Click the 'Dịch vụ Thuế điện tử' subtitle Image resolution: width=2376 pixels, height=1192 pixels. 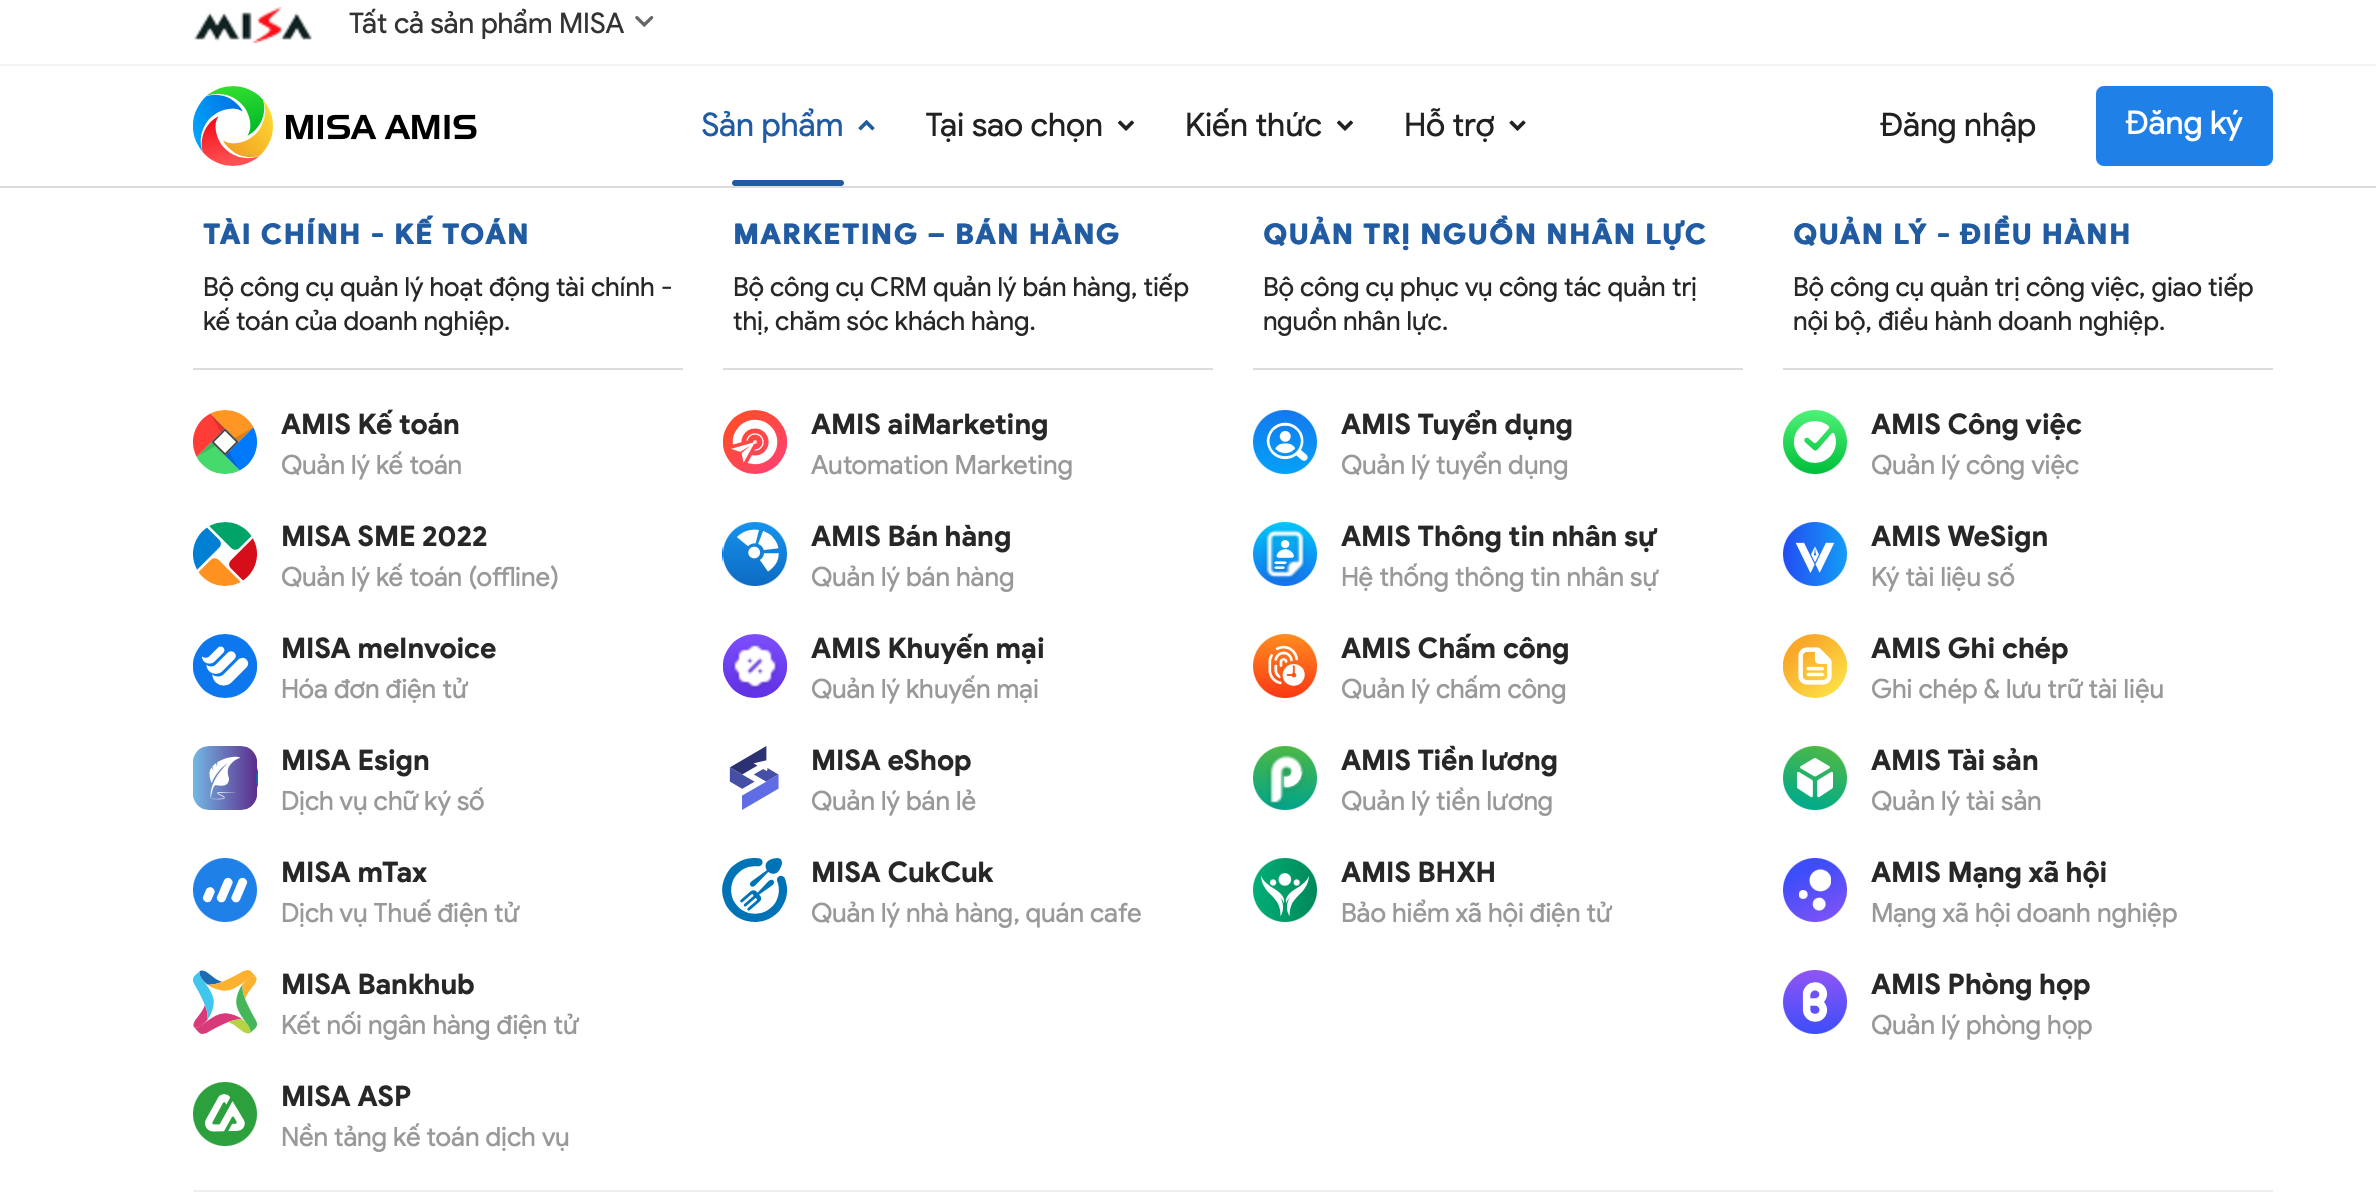400,913
